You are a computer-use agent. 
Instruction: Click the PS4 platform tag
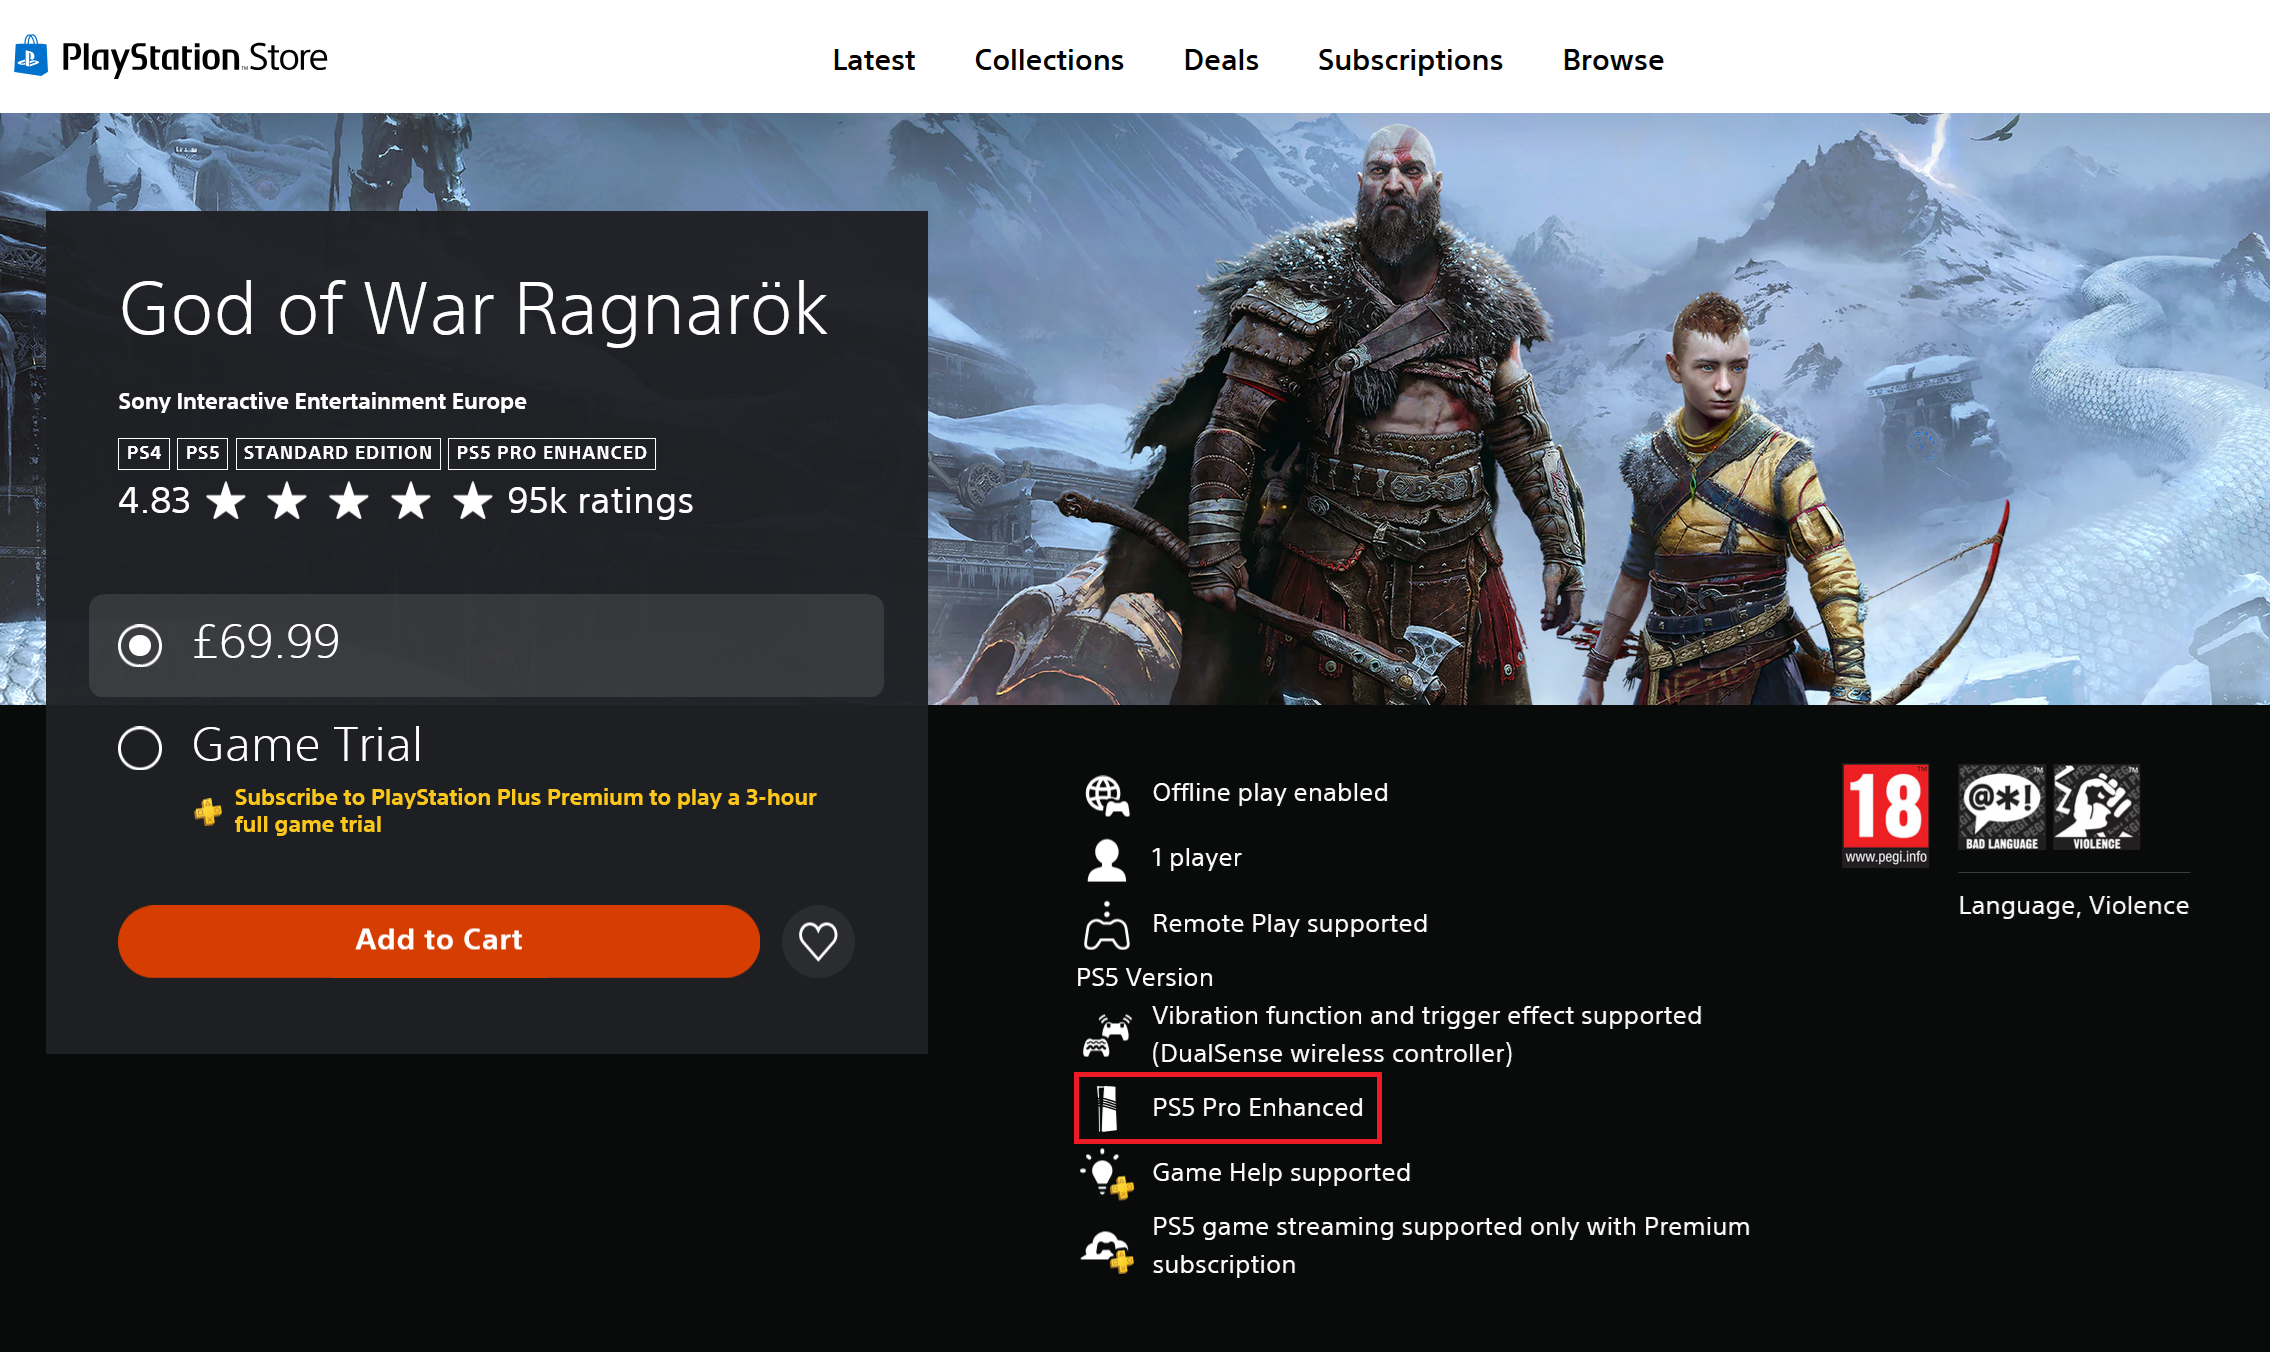tap(144, 453)
